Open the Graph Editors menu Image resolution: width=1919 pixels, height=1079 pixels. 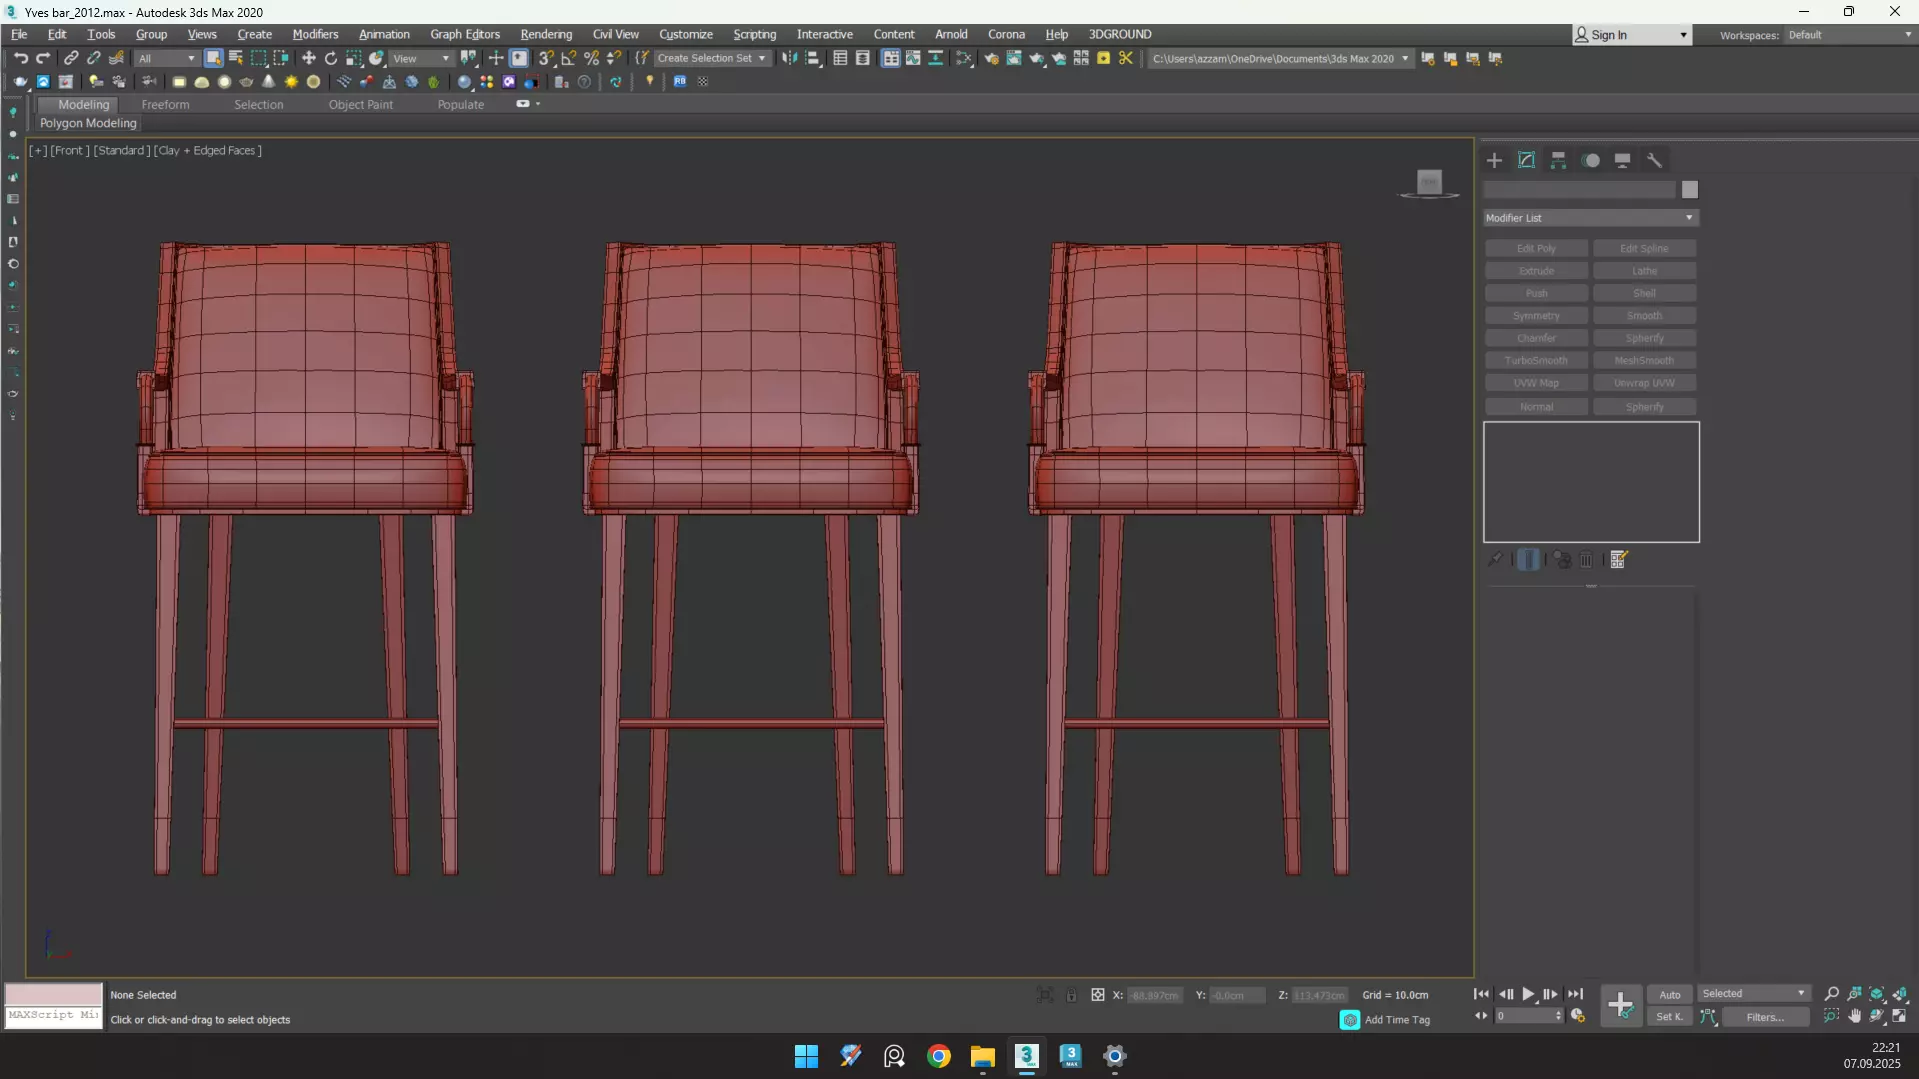pyautogui.click(x=465, y=35)
